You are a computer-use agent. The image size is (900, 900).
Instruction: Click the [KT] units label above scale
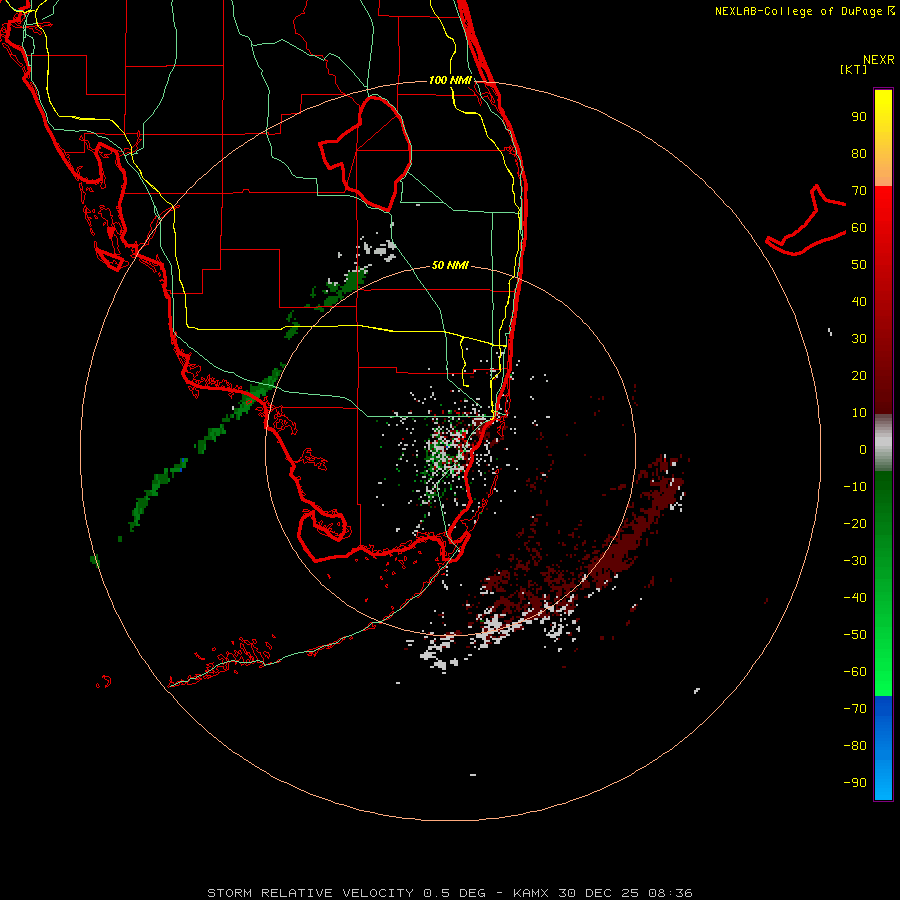(x=854, y=69)
